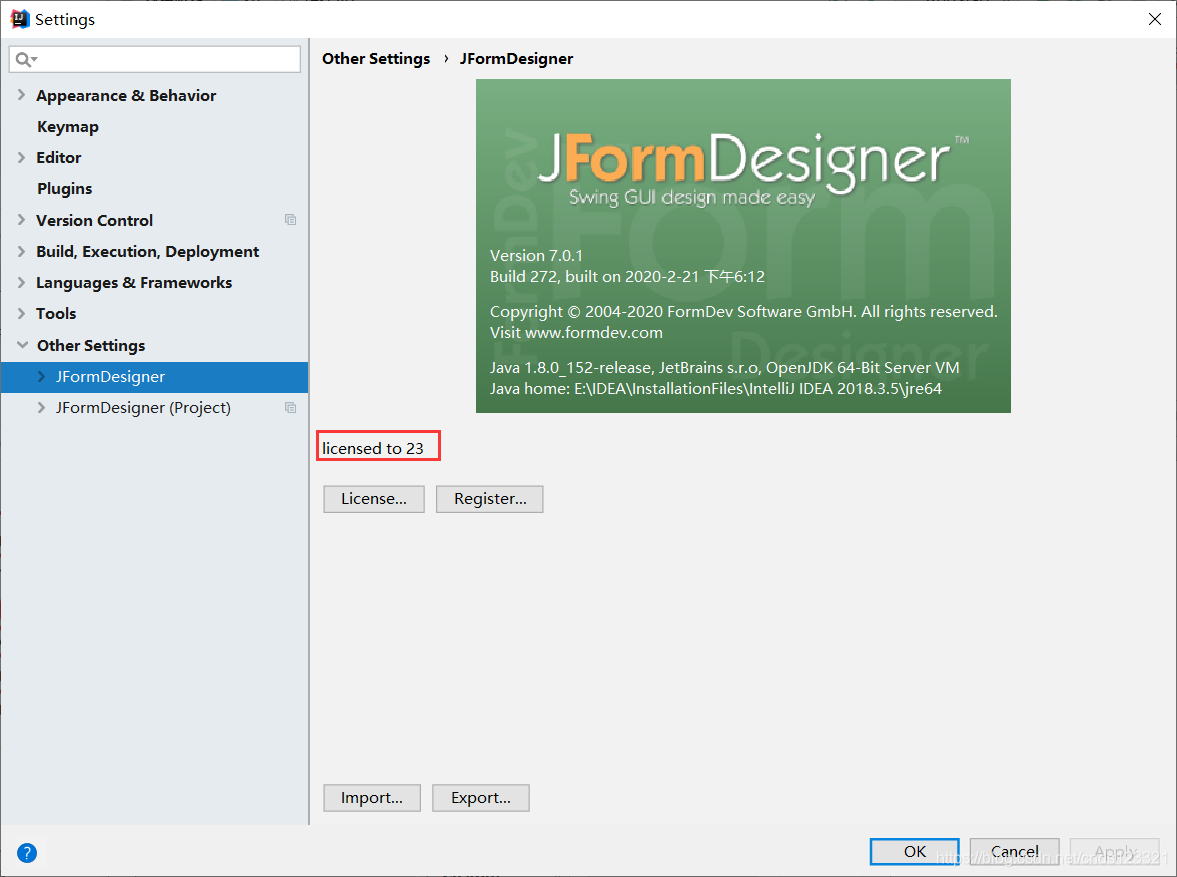Expand Build, Execution, Deployment arrow
The width and height of the screenshot is (1177, 877).
pyautogui.click(x=21, y=251)
